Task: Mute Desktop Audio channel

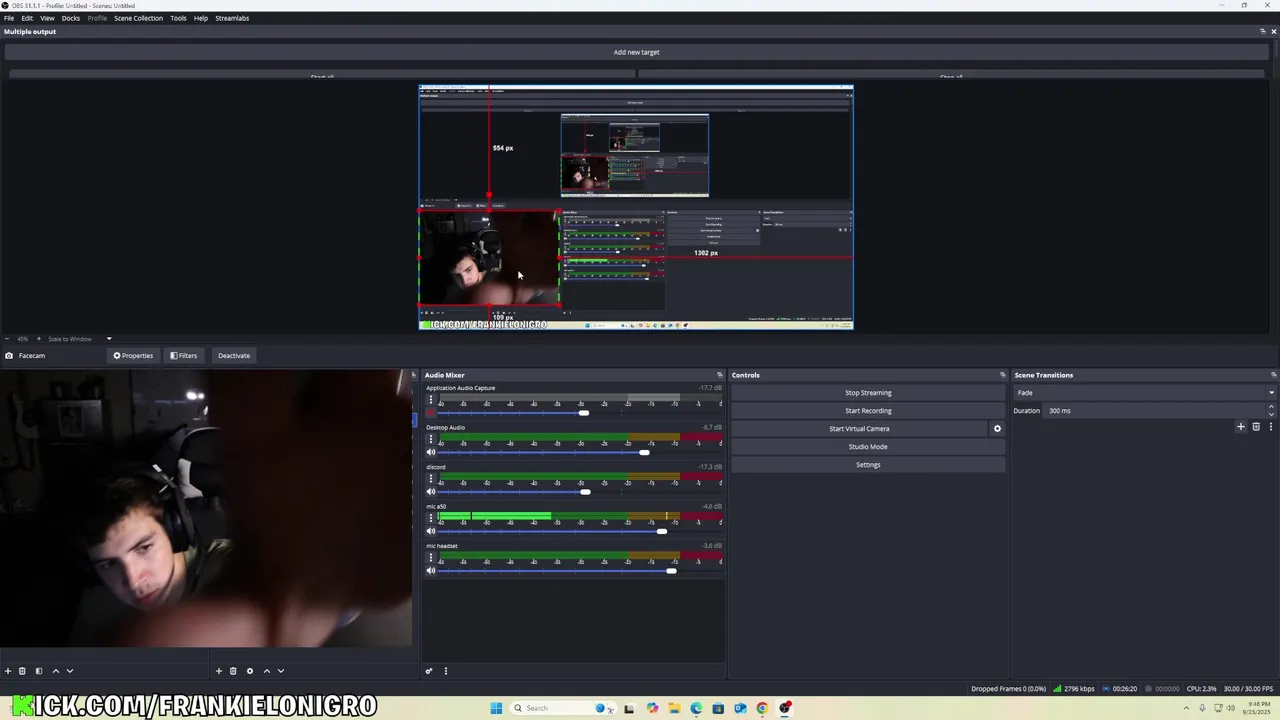Action: 431,452
